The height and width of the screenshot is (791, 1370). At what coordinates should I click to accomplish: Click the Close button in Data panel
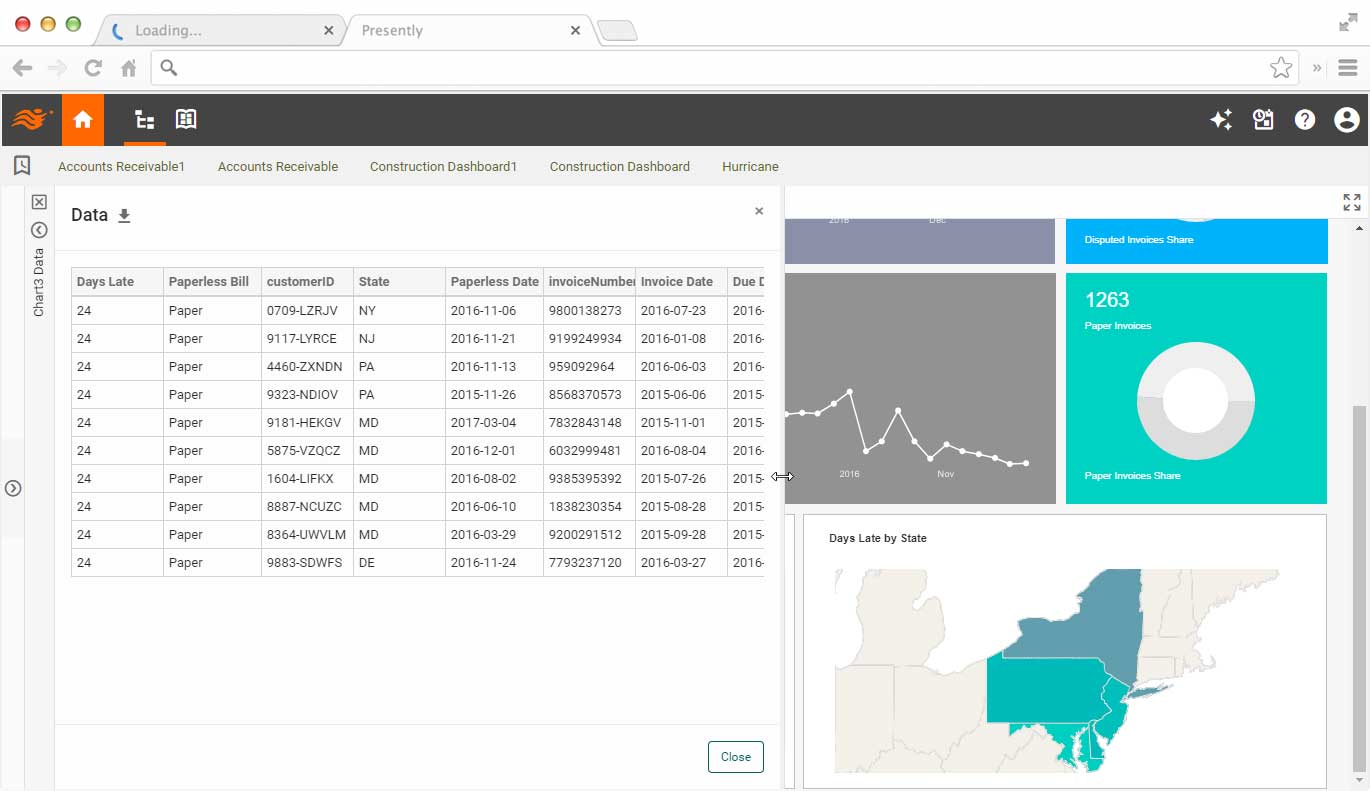pos(735,757)
